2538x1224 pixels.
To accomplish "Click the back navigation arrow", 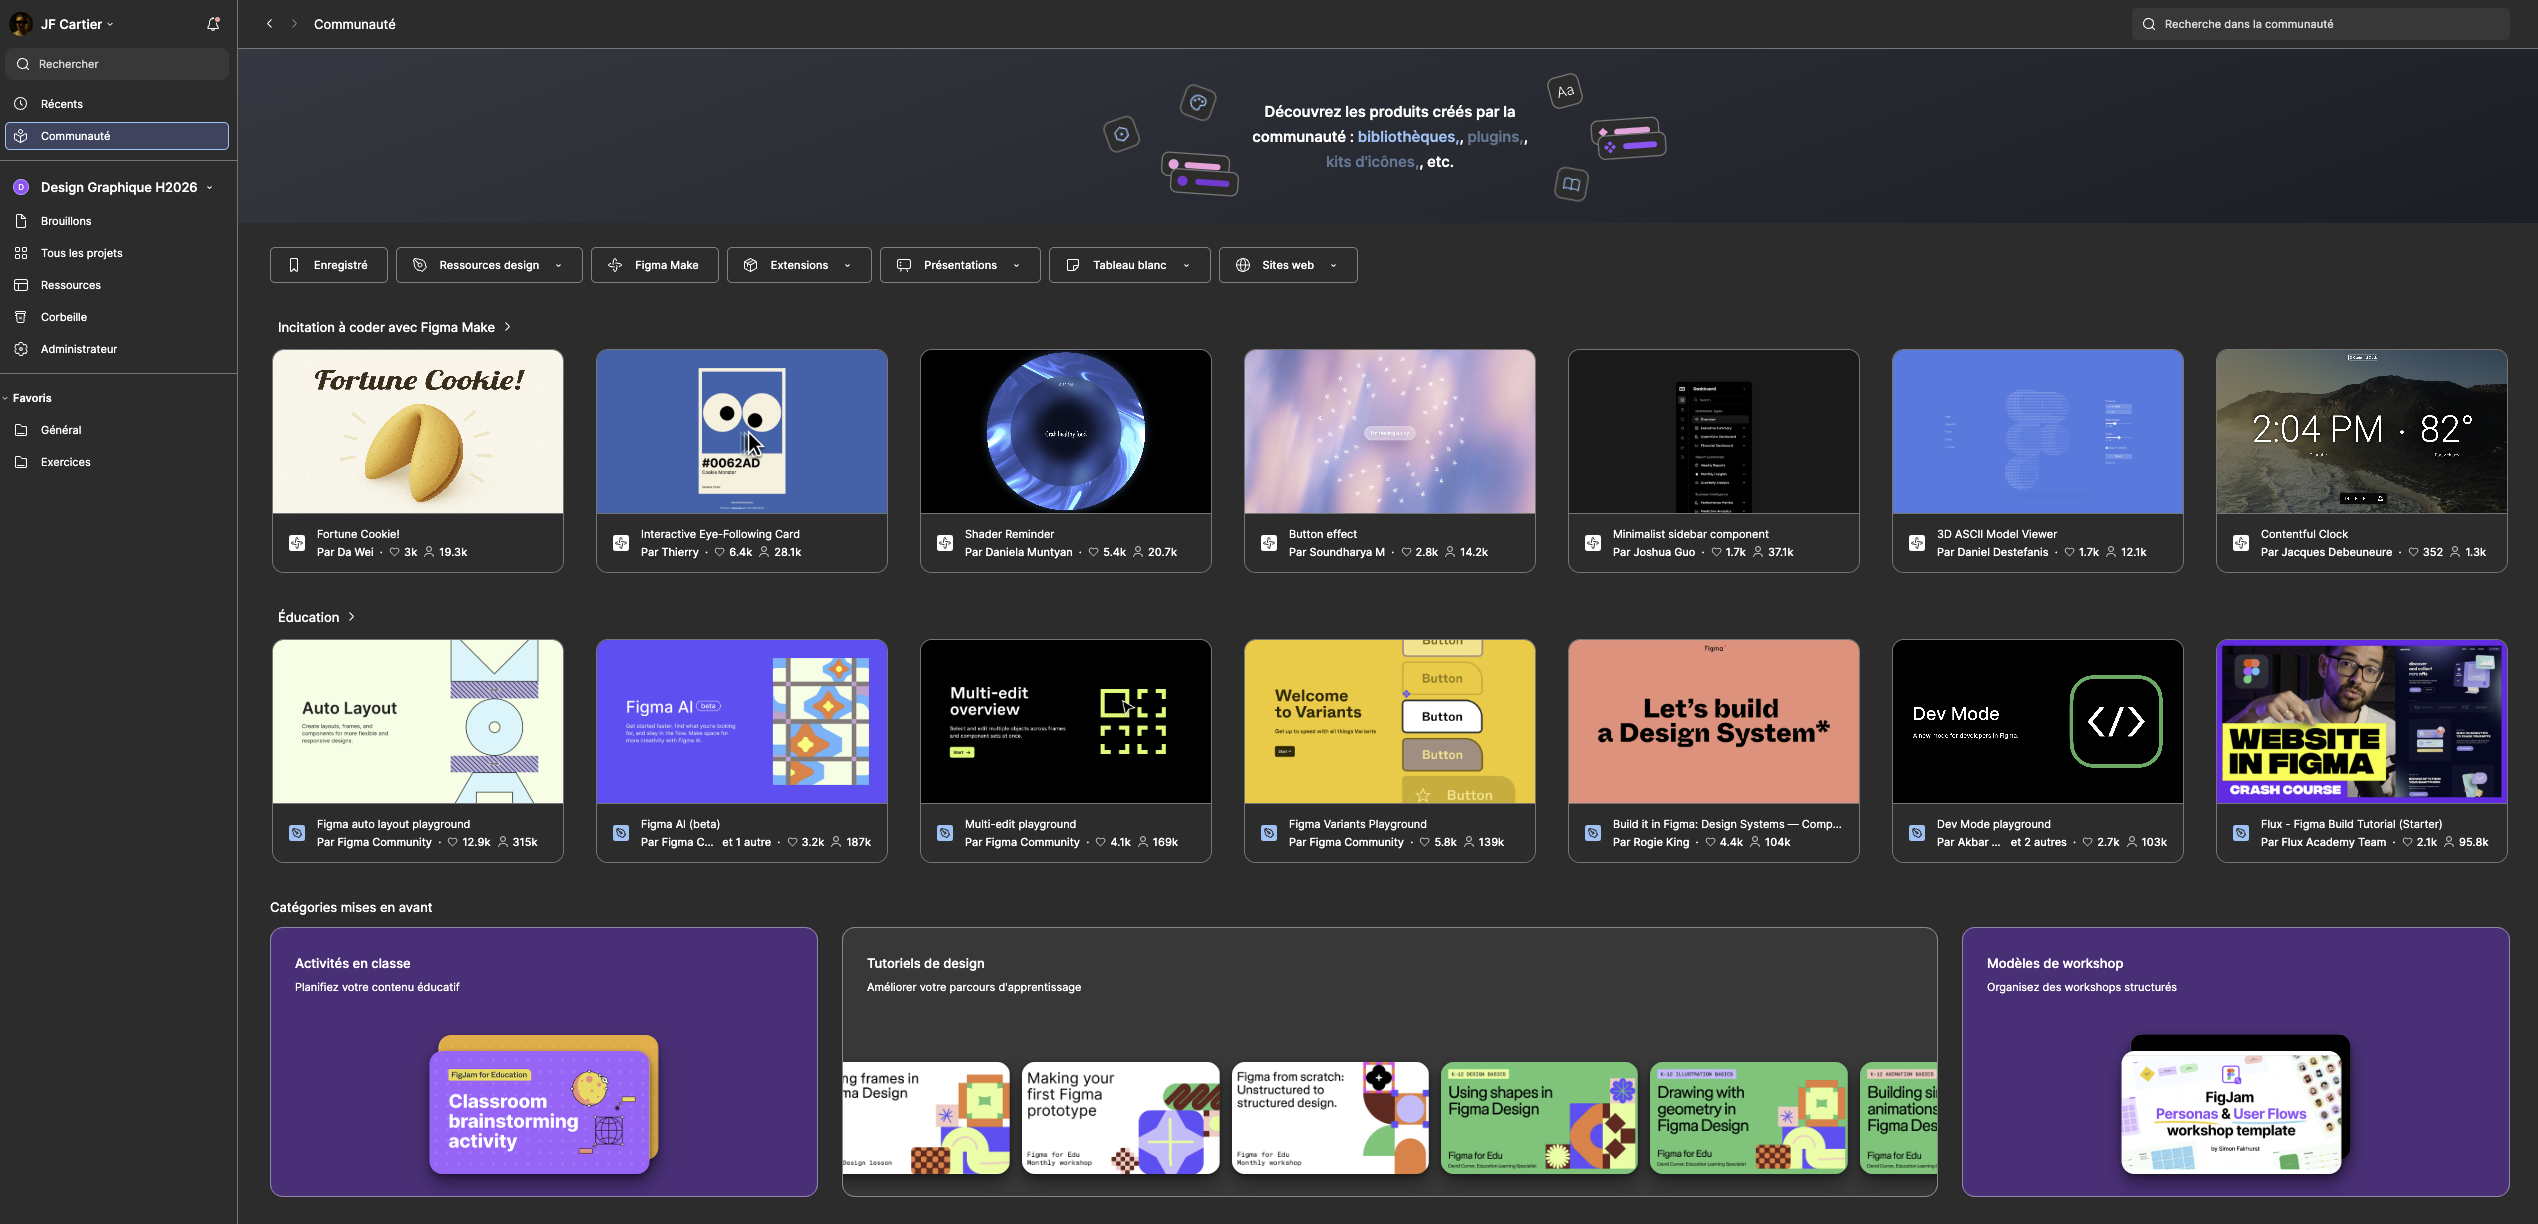I will [269, 24].
